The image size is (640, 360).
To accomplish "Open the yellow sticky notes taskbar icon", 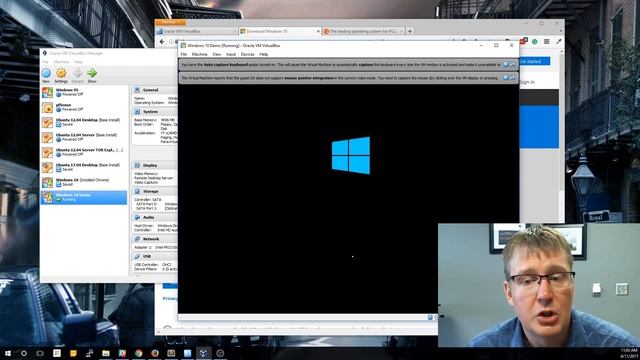I will 73,353.
